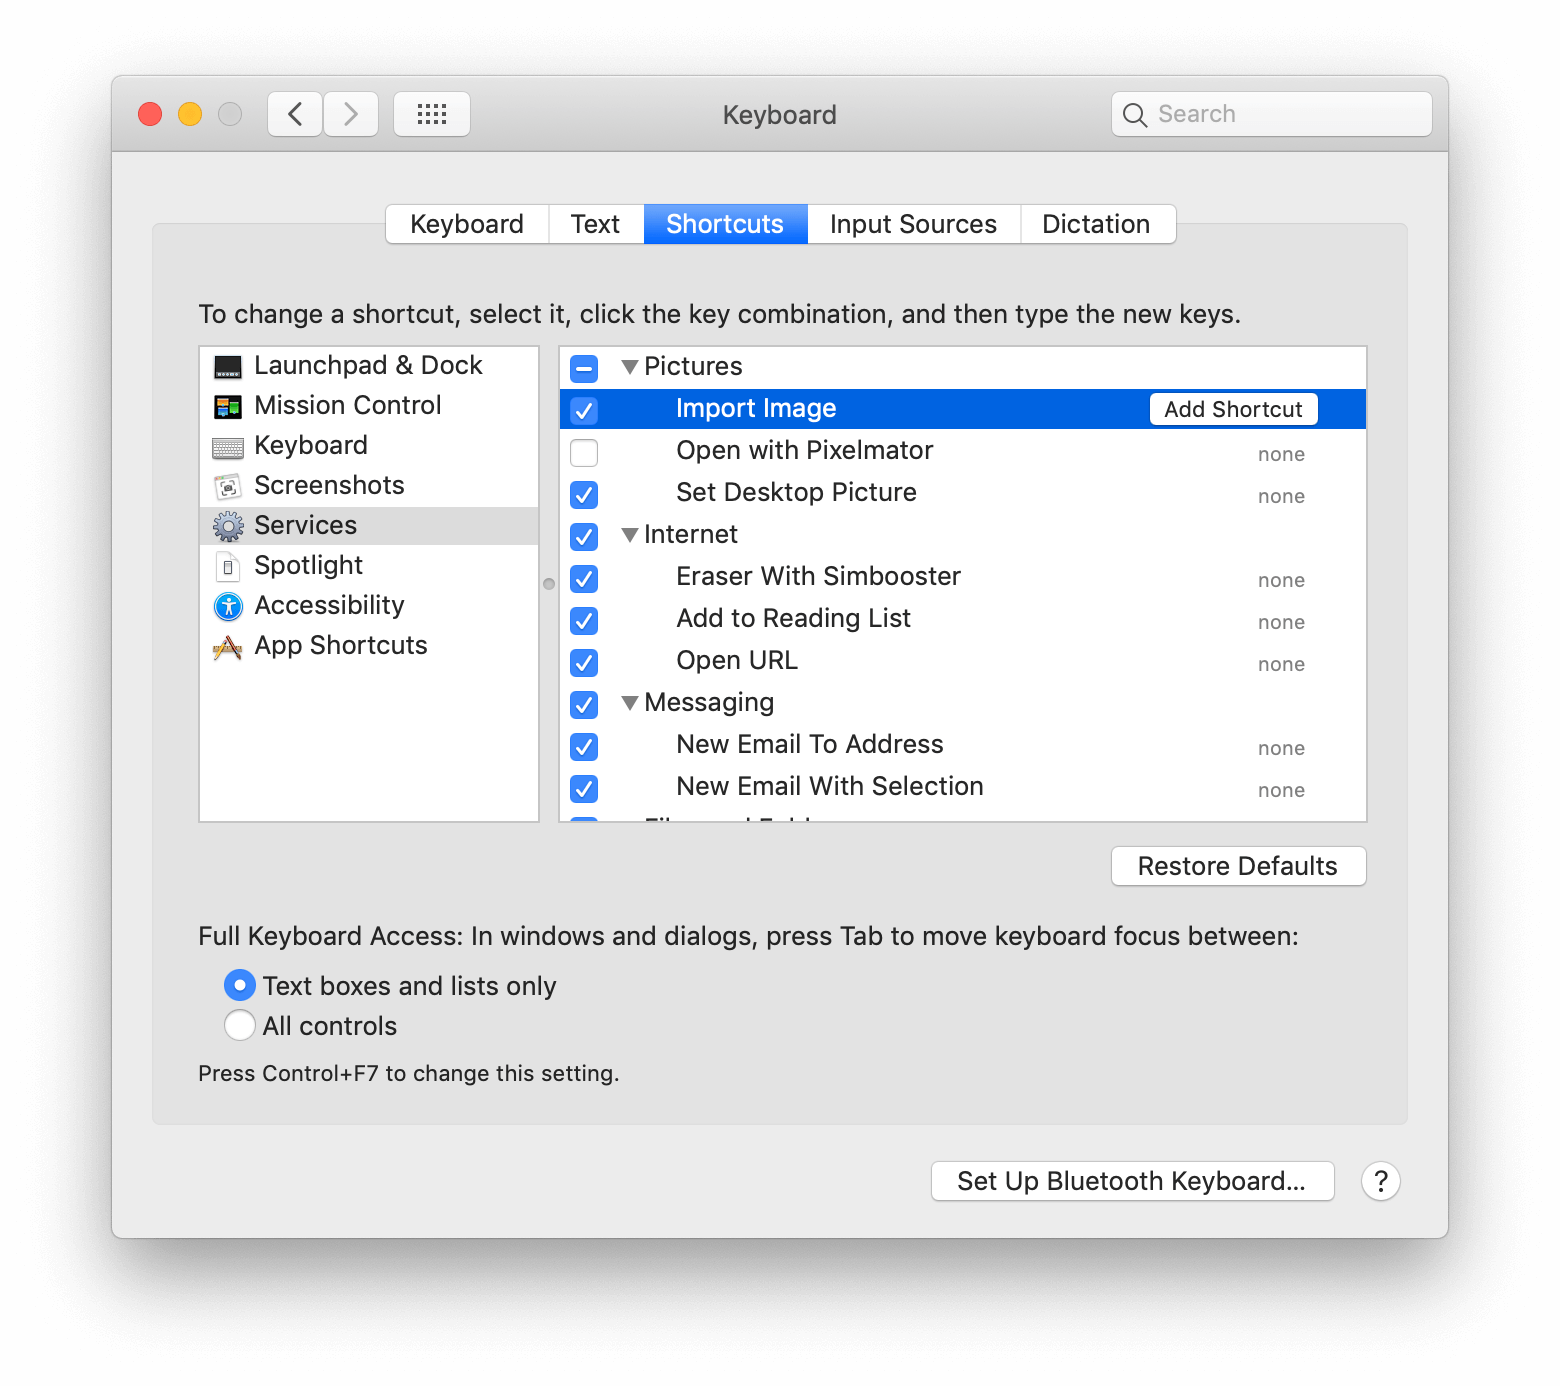Screen dimensions: 1560x1386
Task: Toggle the Messaging group checkbox
Action: pyautogui.click(x=584, y=704)
